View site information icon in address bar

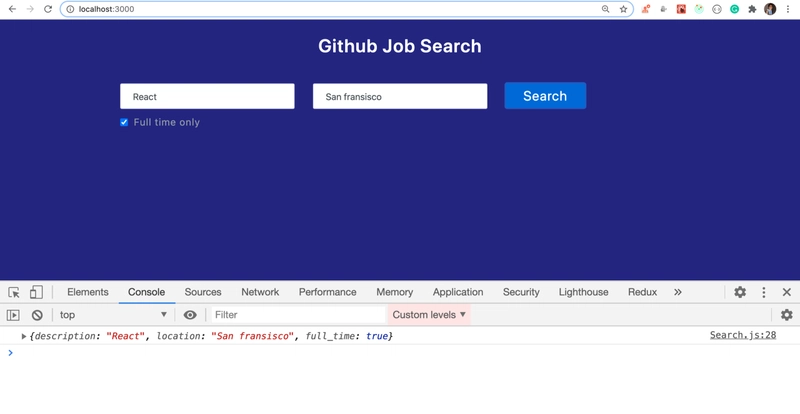[x=70, y=9]
